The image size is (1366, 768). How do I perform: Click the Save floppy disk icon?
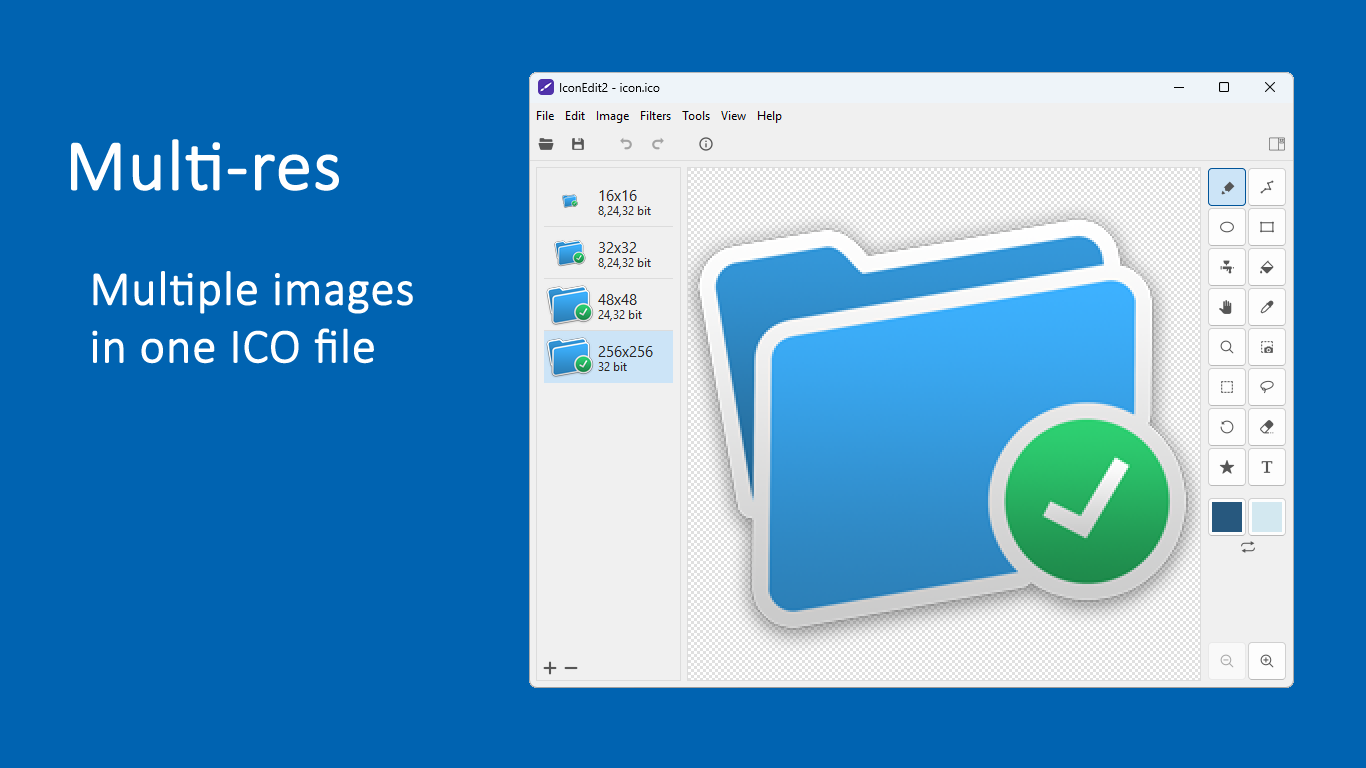point(578,144)
